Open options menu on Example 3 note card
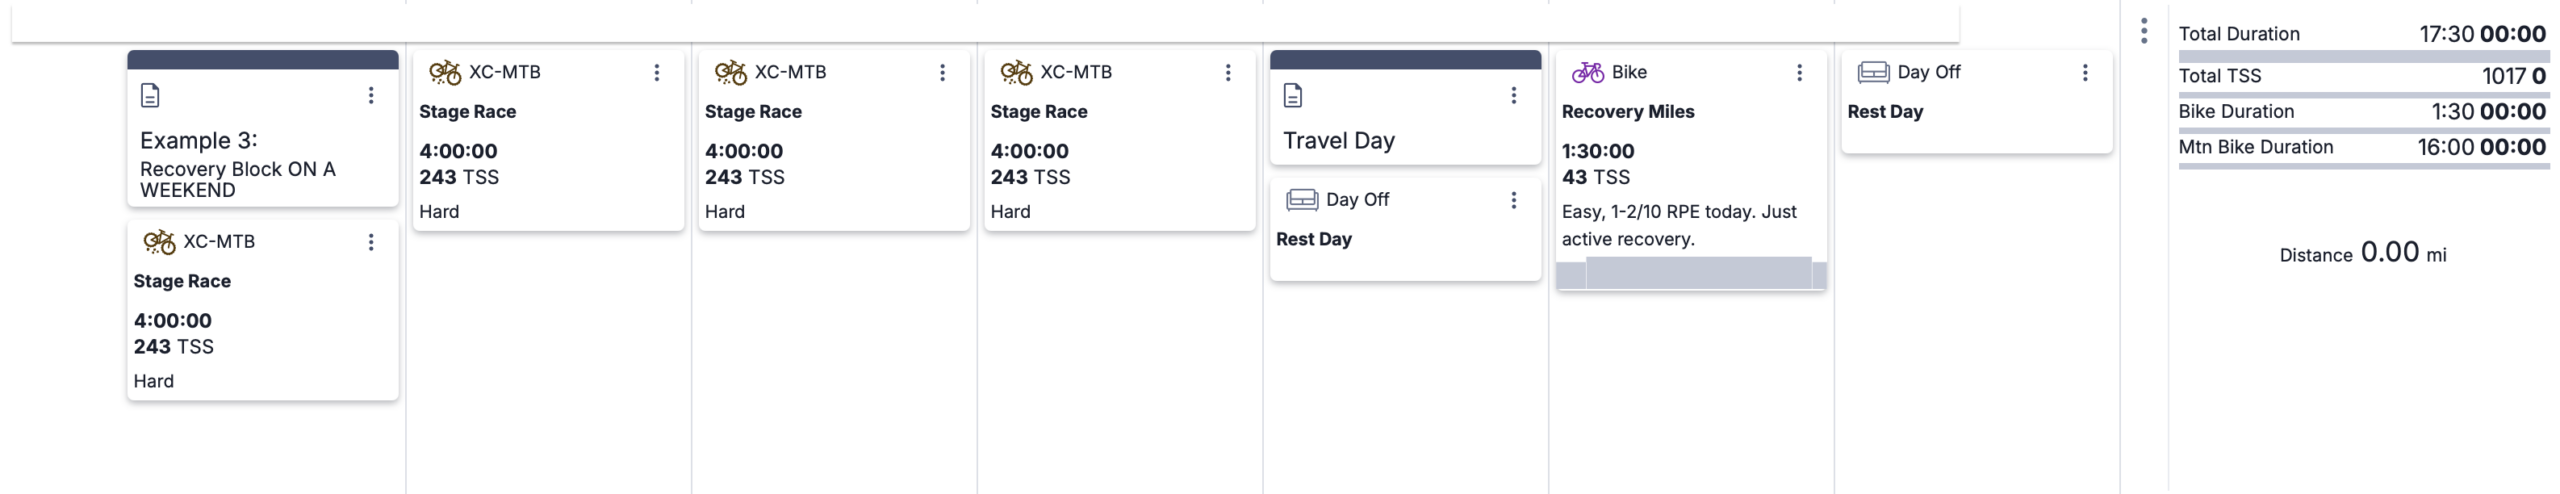Image resolution: width=2560 pixels, height=494 pixels. 371,95
